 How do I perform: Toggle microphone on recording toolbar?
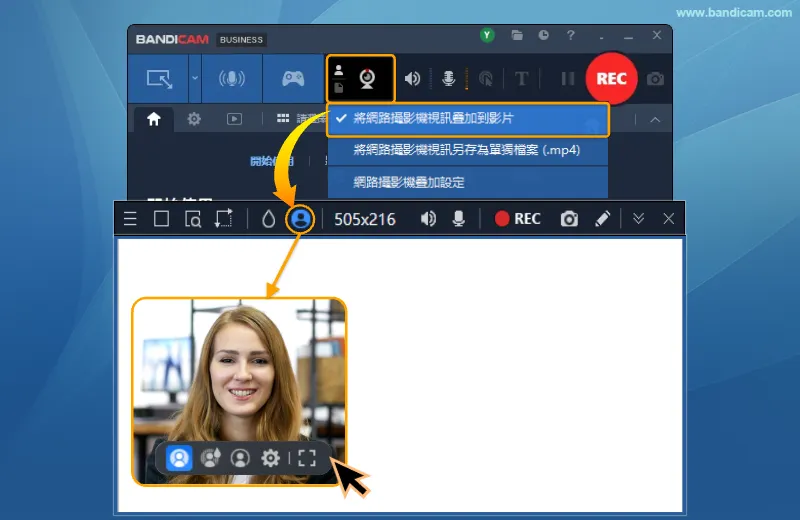(x=459, y=219)
